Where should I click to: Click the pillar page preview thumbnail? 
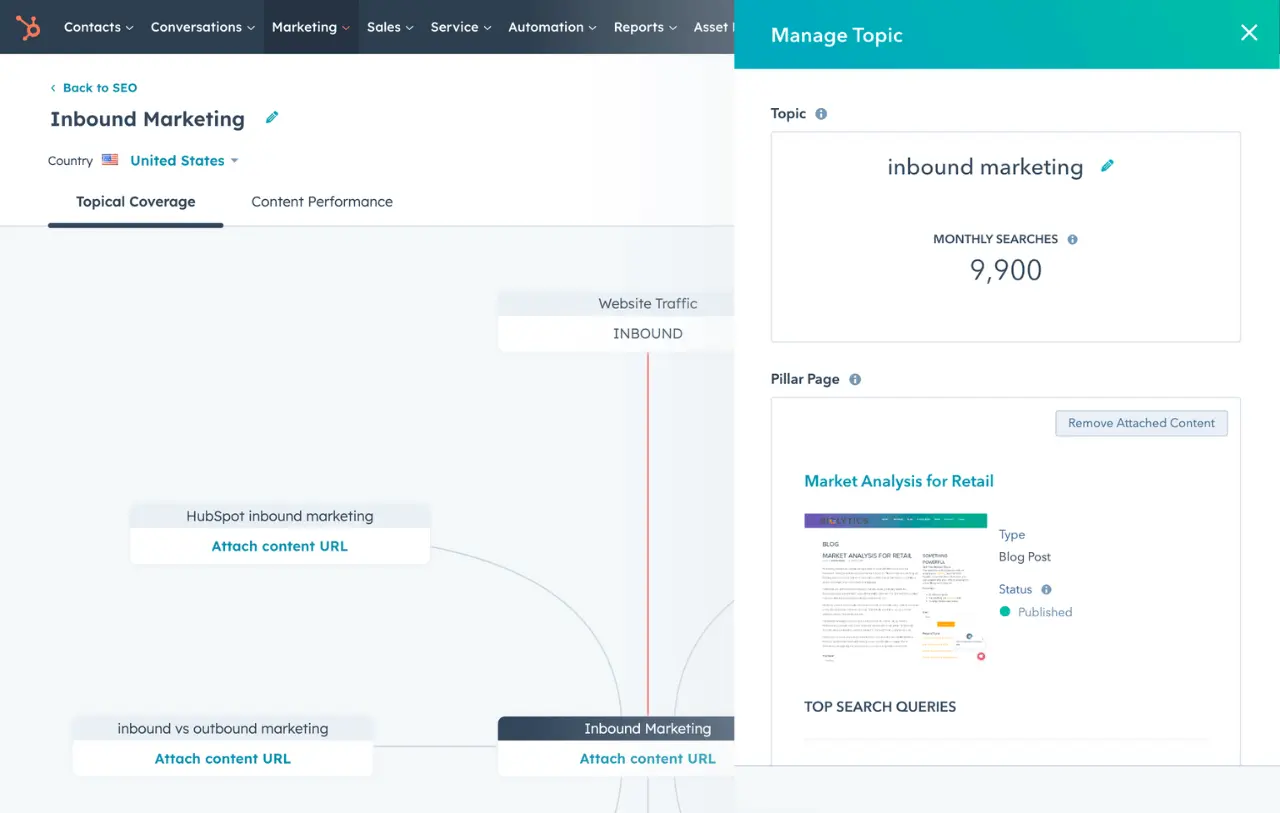click(895, 590)
